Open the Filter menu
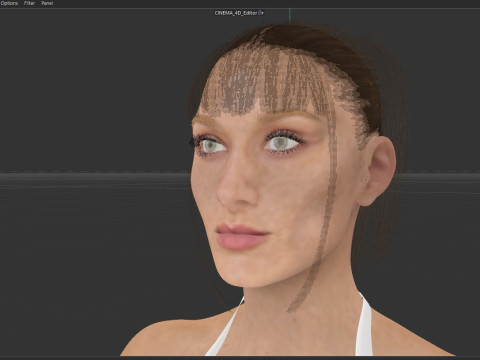This screenshot has height=360, width=480. [29, 3]
